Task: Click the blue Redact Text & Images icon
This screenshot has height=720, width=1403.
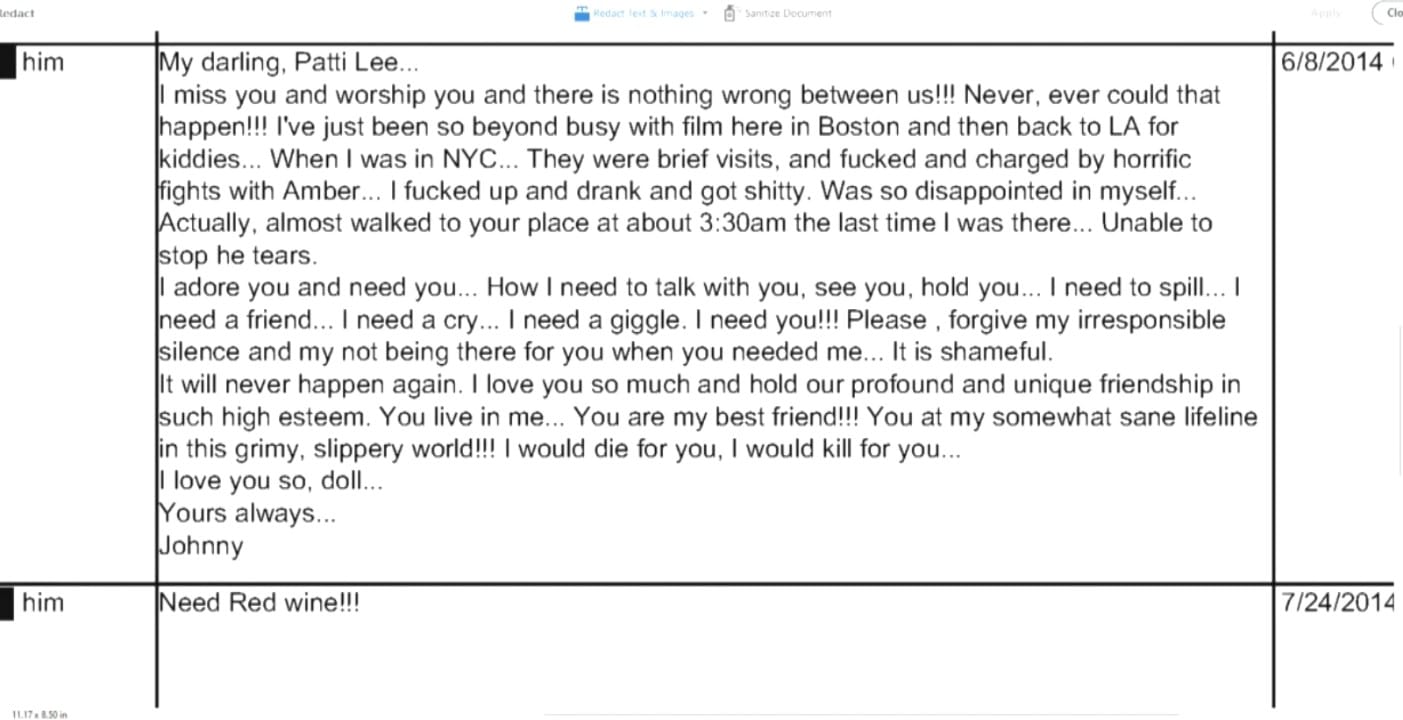Action: click(x=582, y=13)
